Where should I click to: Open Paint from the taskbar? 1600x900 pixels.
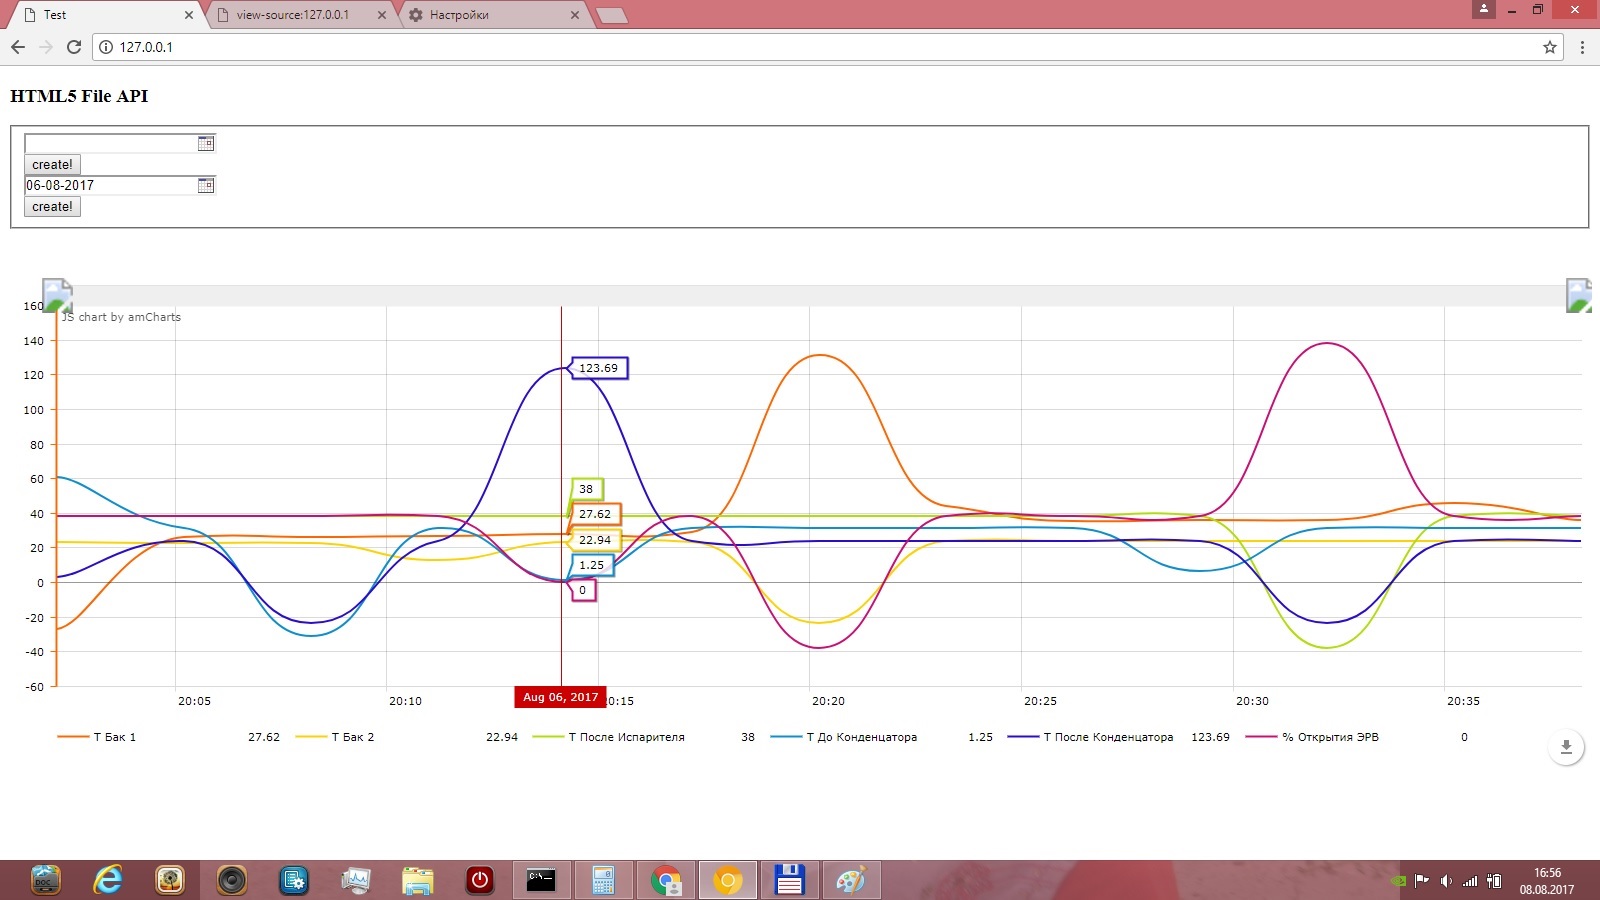[x=851, y=880]
